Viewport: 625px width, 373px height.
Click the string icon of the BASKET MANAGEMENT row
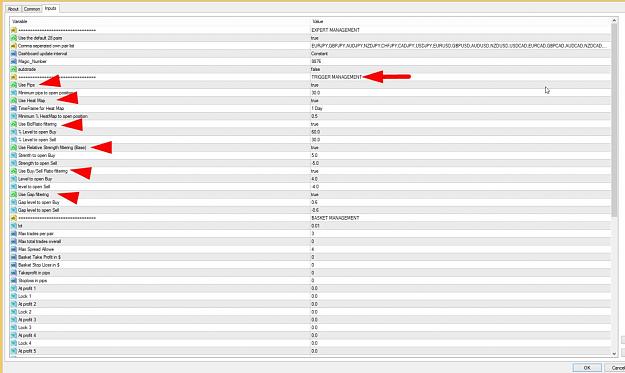[x=14, y=218]
